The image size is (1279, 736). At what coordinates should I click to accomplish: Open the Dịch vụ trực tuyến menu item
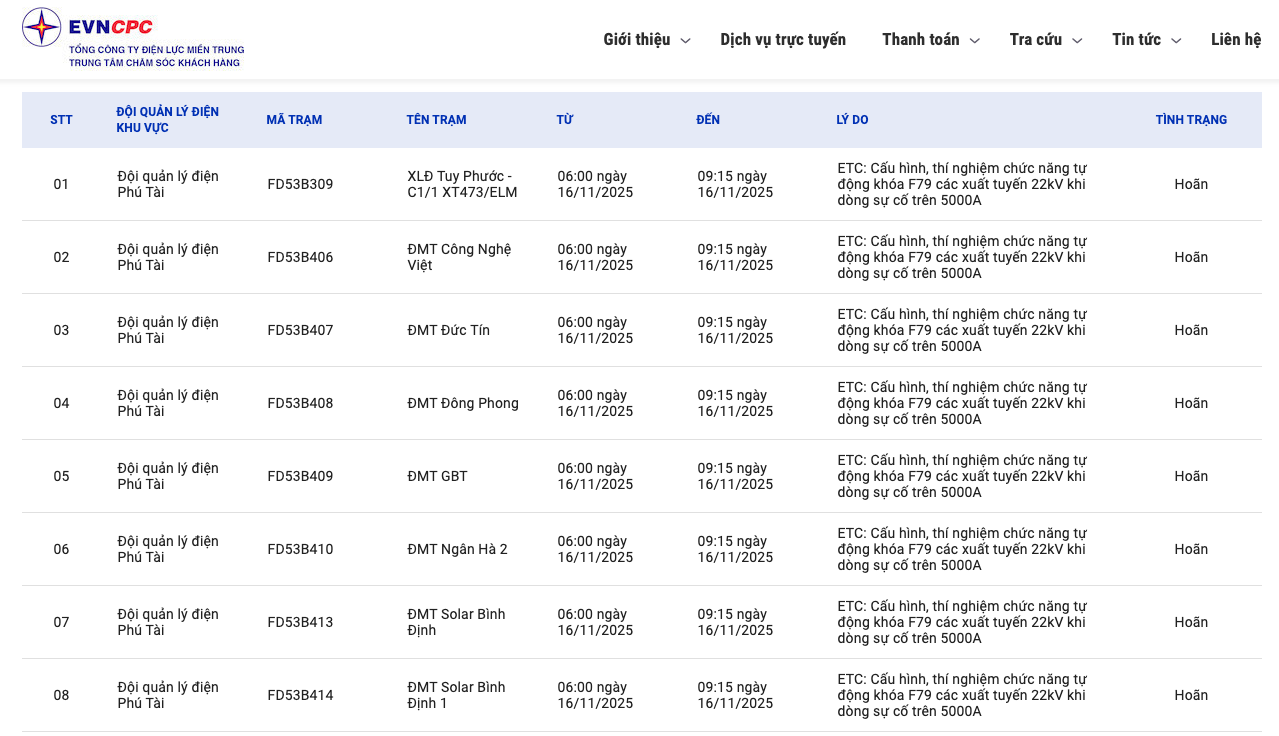point(783,39)
